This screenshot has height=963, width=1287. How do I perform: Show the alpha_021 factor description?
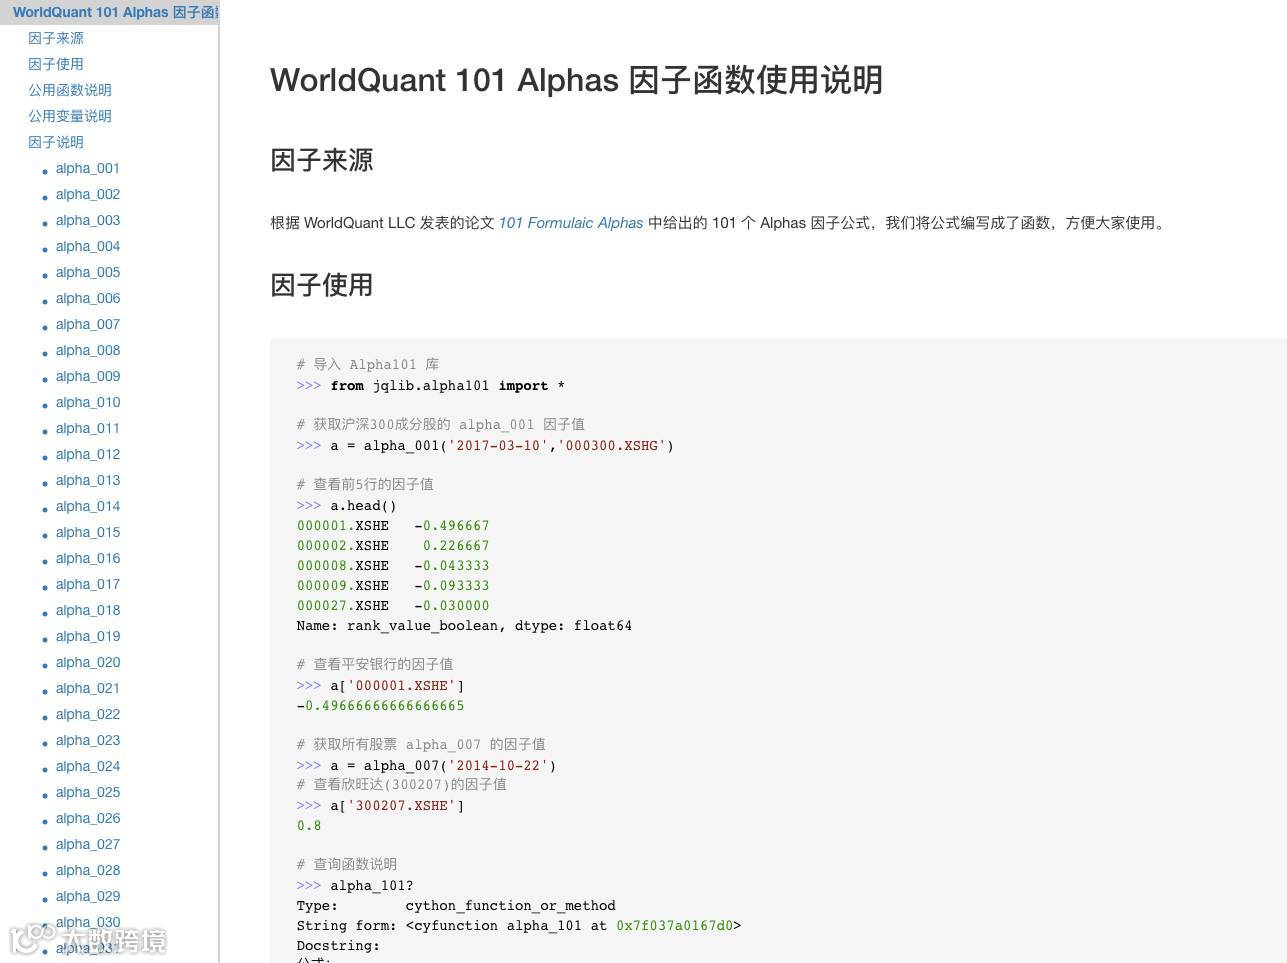click(88, 688)
